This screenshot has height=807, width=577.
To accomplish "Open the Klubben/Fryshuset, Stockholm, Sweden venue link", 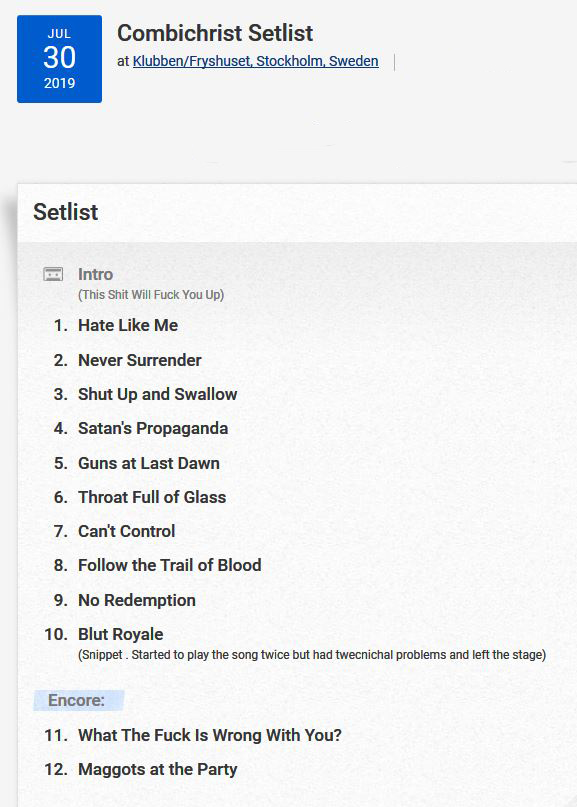I will [x=255, y=61].
